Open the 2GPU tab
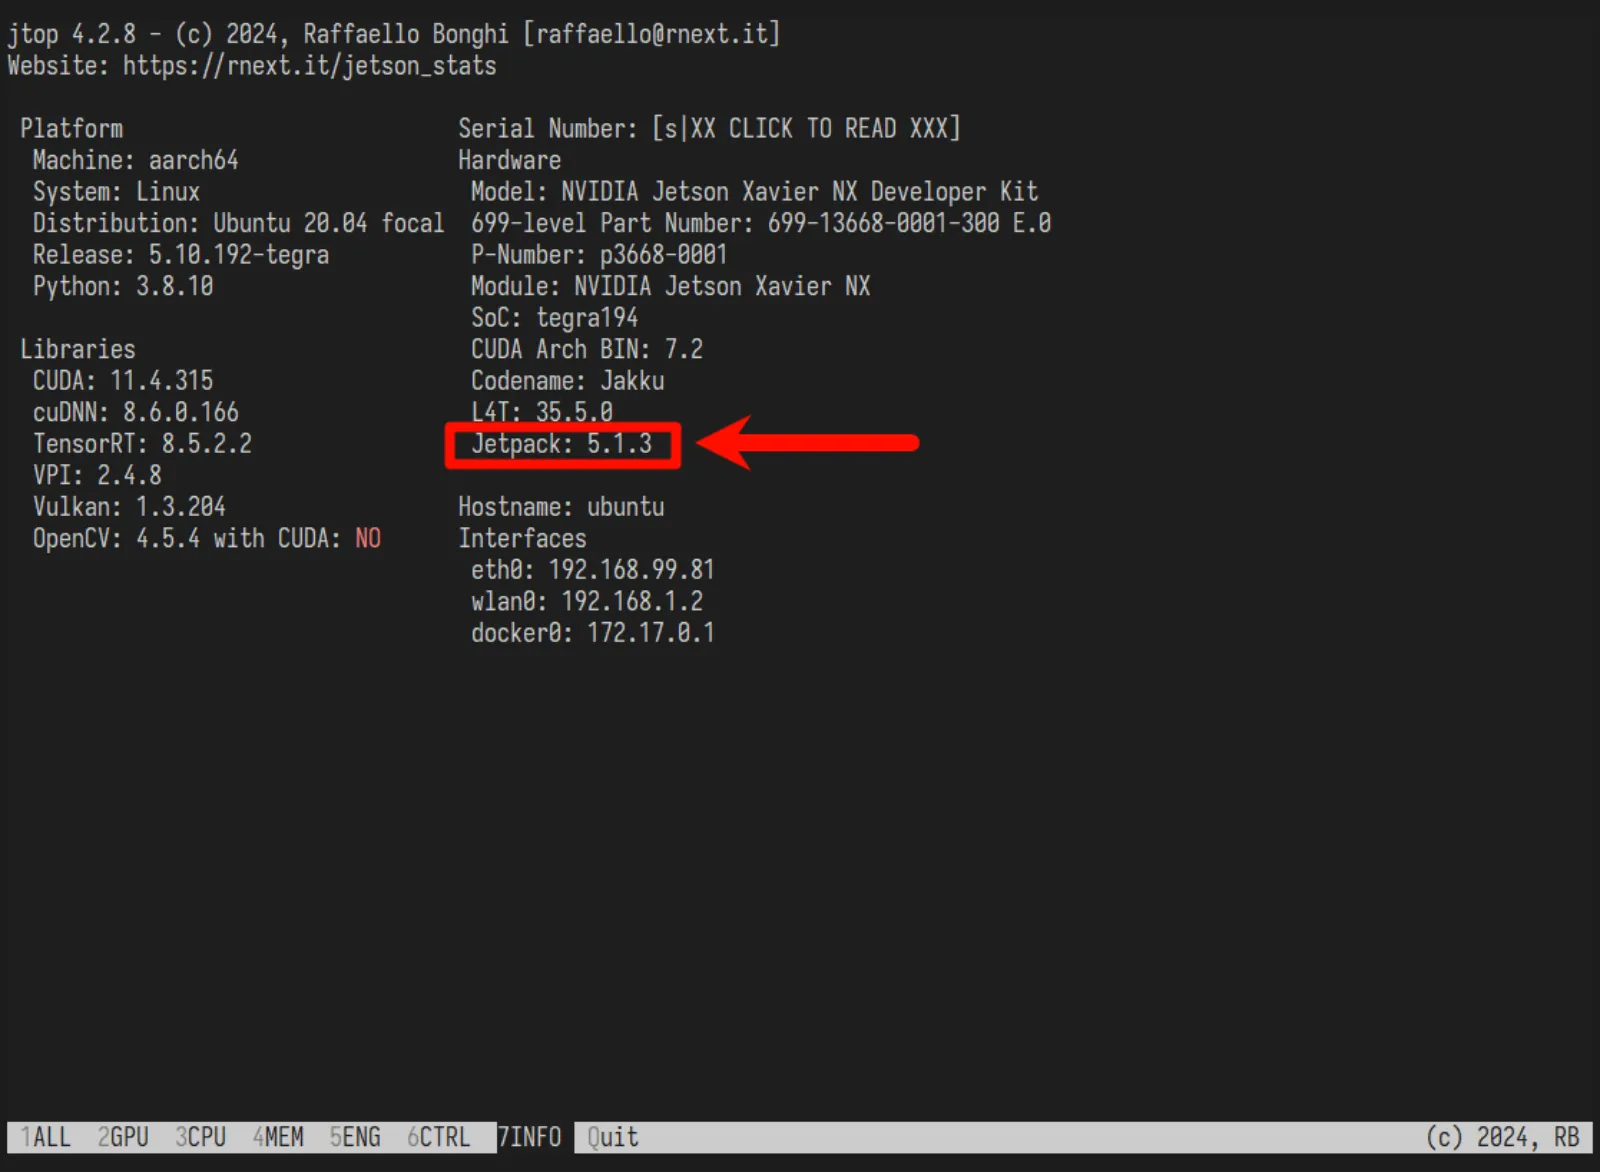Viewport: 1600px width, 1172px height. pyautogui.click(x=122, y=1137)
